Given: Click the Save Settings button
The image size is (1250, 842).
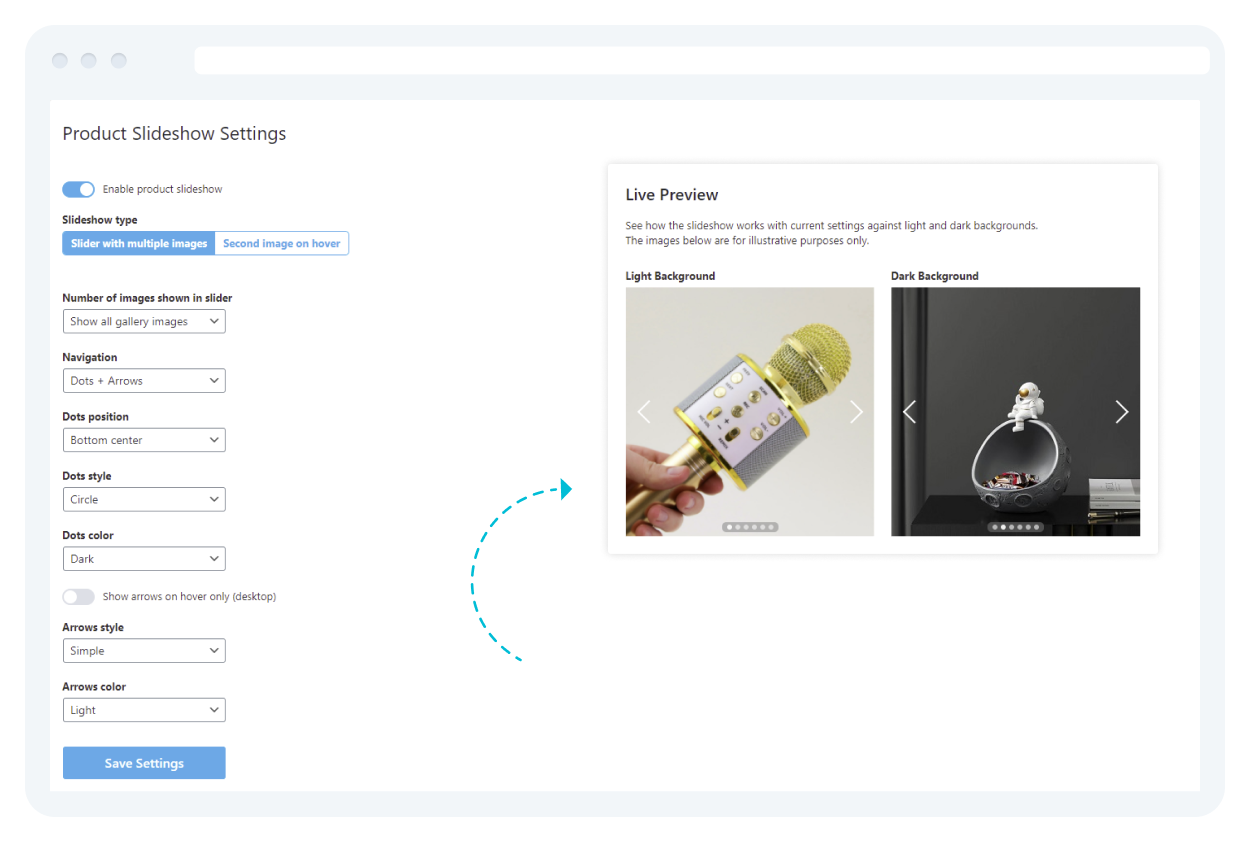Looking at the screenshot, I should click(x=144, y=763).
